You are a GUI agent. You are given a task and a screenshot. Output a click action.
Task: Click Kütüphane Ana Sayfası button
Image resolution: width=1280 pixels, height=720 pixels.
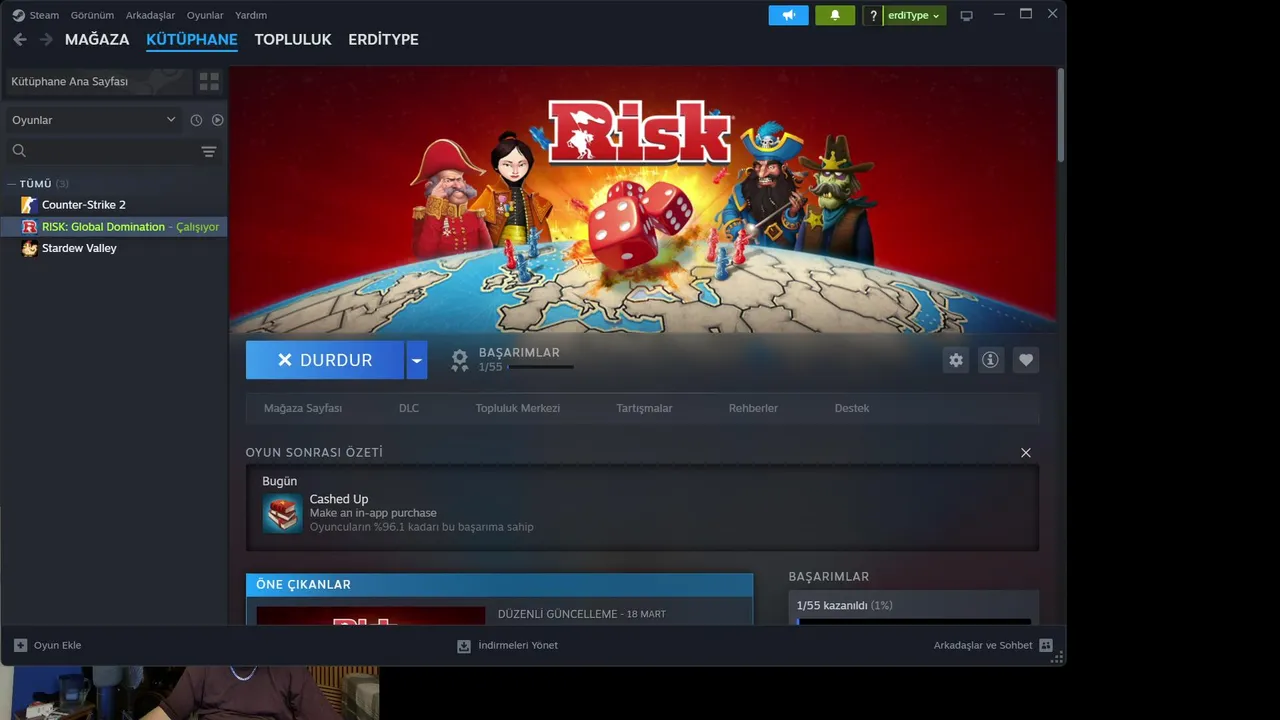[x=98, y=81]
